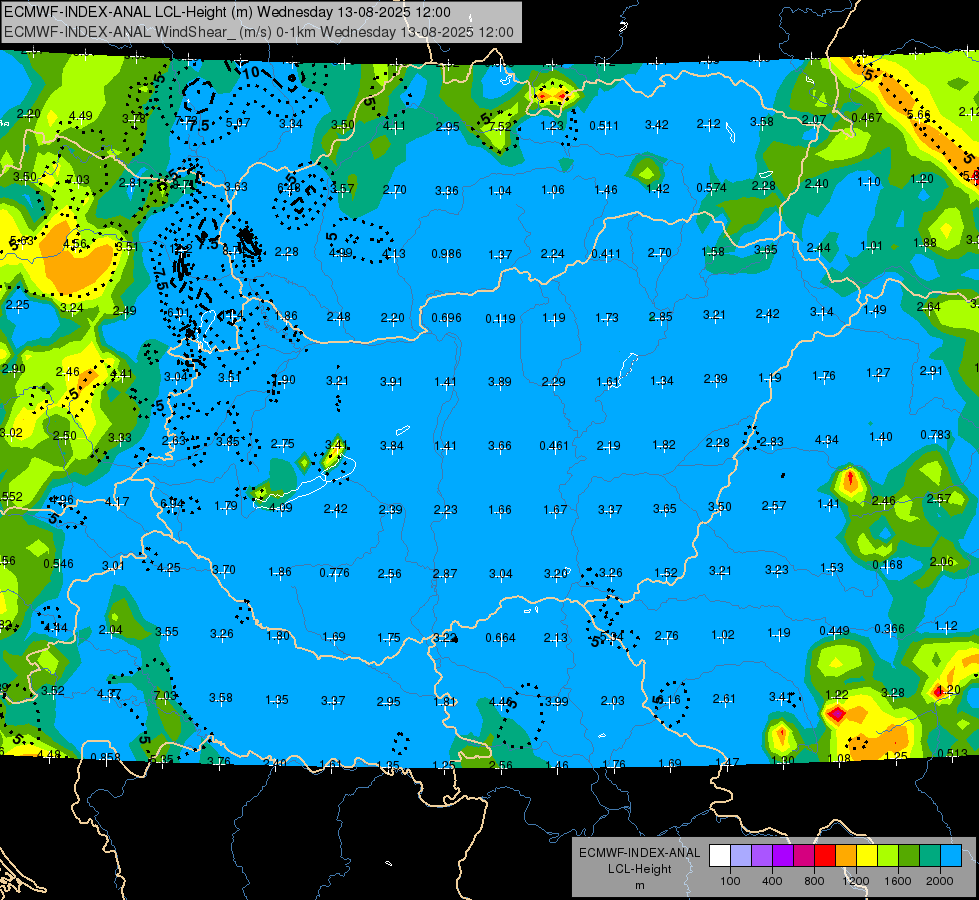
Task: Click the wind shear value 0.664
Action: pyautogui.click(x=500, y=638)
